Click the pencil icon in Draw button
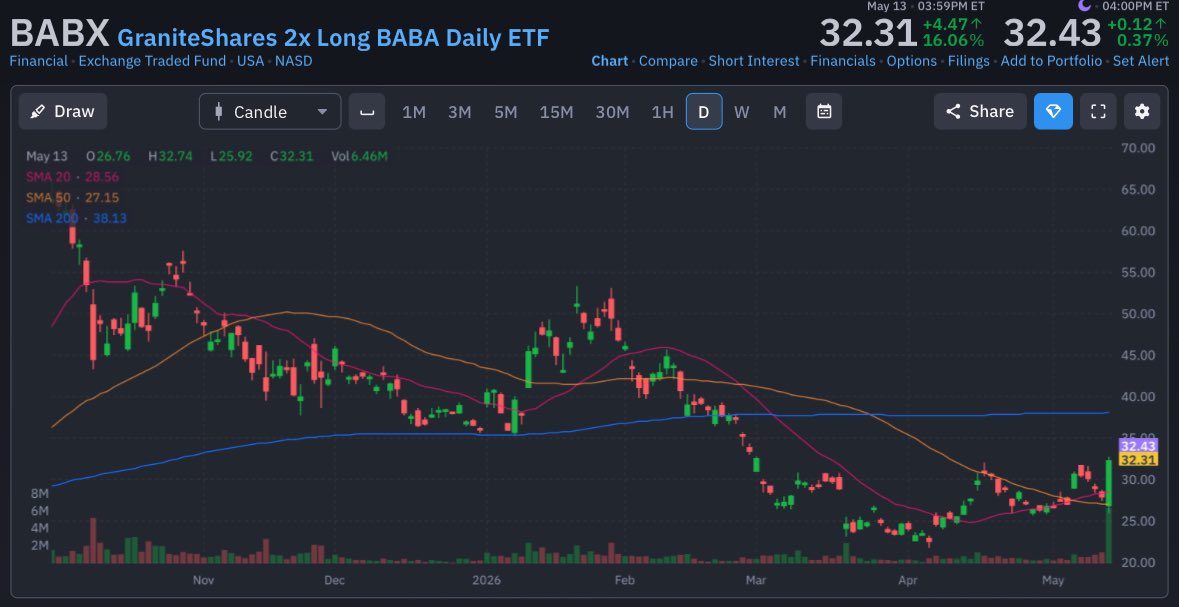Viewport: 1179px width, 607px height. click(37, 112)
